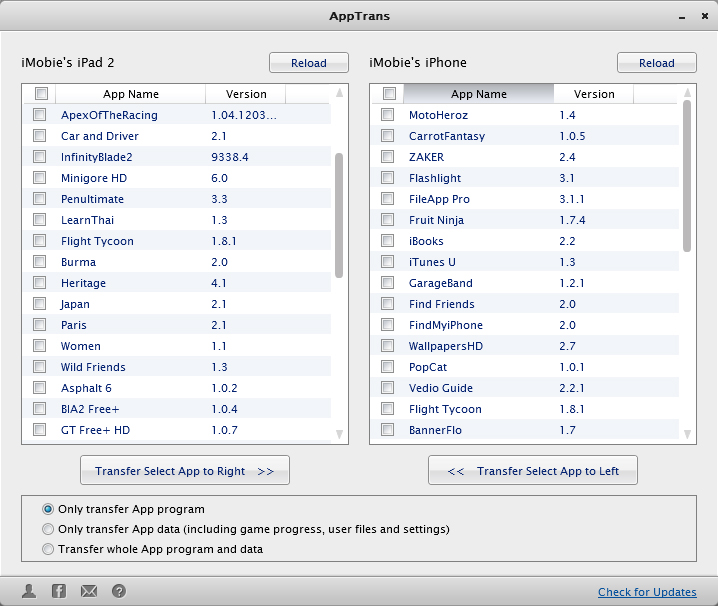Select the Flashlight app row
The height and width of the screenshot is (606, 718).
coord(525,178)
